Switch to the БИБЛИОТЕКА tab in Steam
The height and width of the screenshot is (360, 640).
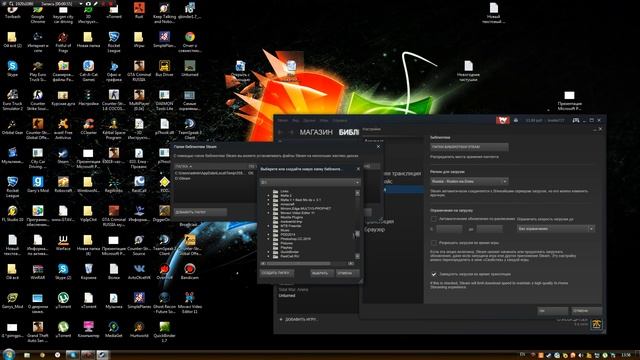click(349, 132)
